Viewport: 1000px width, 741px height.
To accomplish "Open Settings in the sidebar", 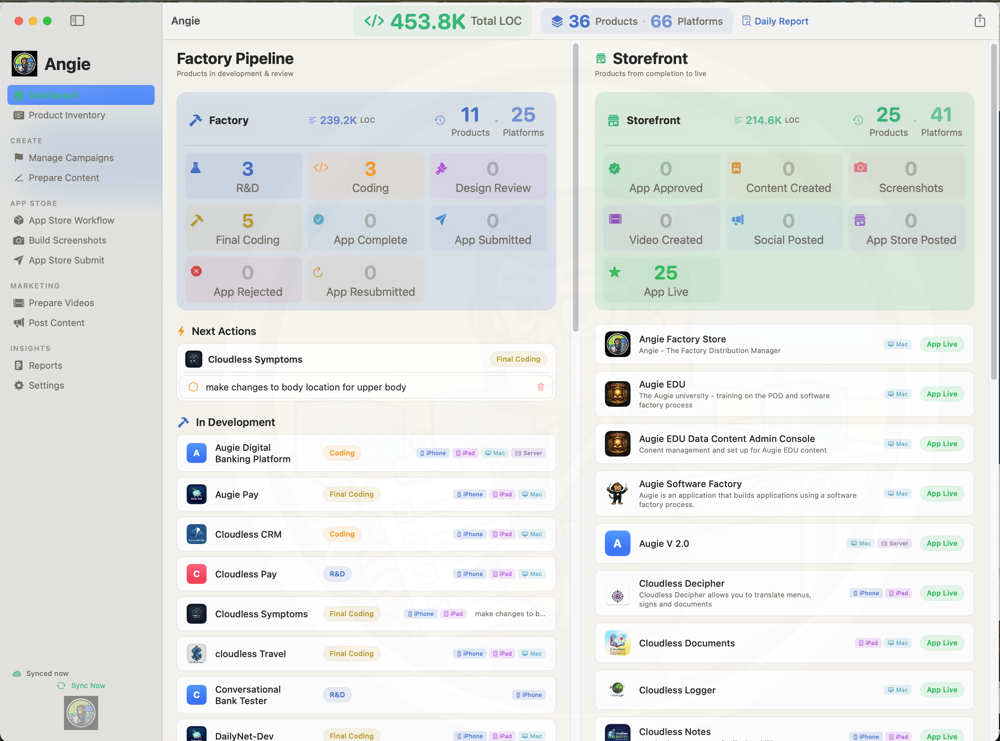I will pyautogui.click(x=81, y=385).
